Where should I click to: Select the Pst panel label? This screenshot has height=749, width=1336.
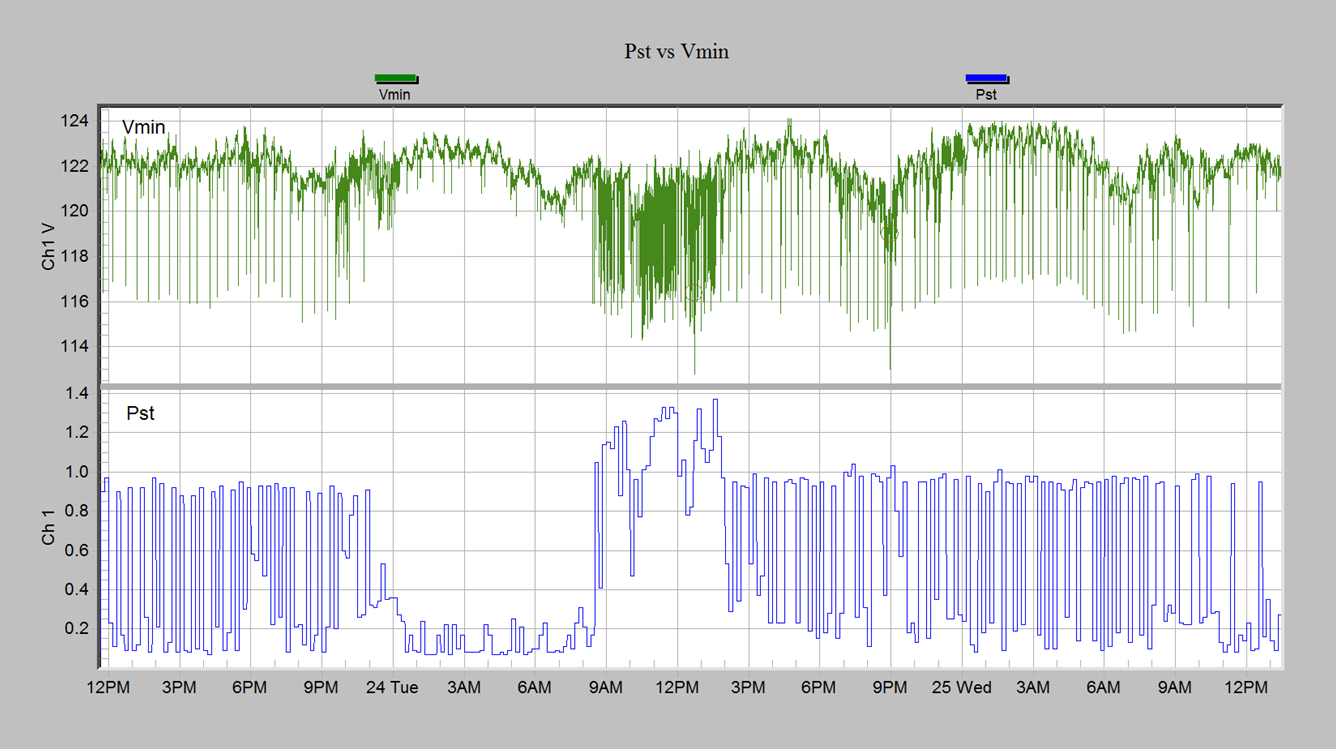[x=140, y=413]
